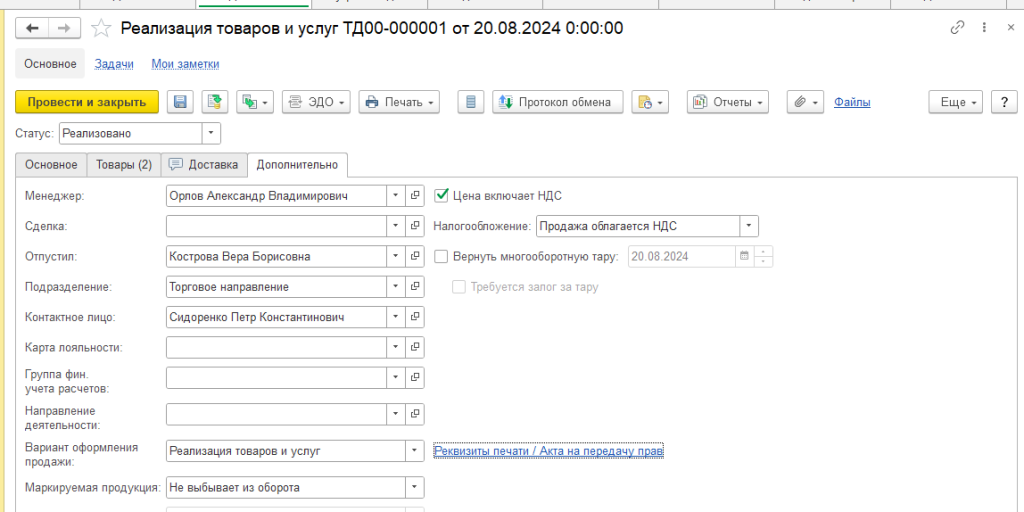
Task: Click into the Карта лояльности input field
Action: pyautogui.click(x=275, y=347)
